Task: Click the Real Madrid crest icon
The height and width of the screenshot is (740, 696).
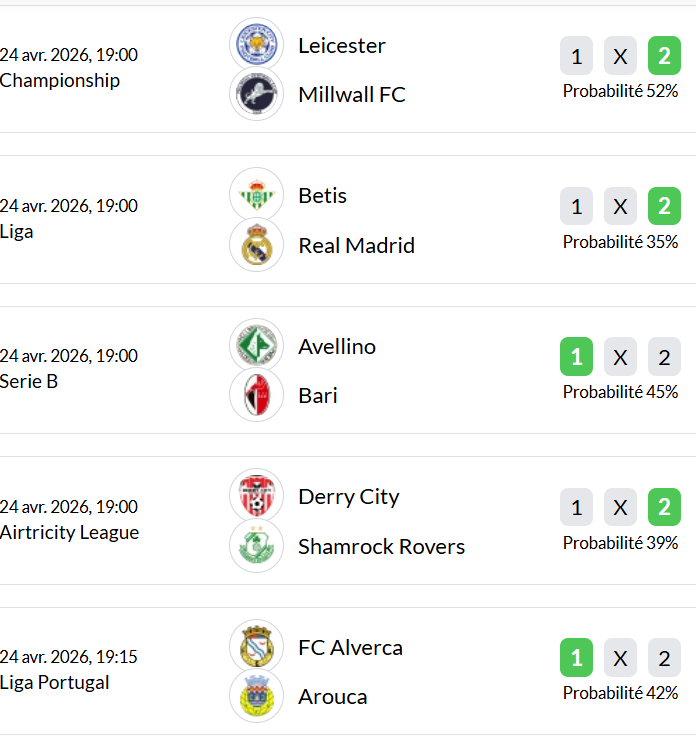Action: 256,245
